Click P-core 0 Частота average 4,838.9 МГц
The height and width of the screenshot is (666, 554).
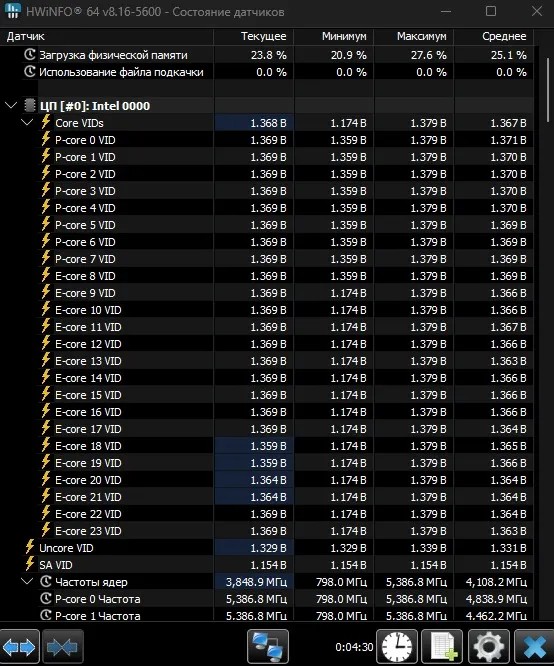pyautogui.click(x=496, y=599)
